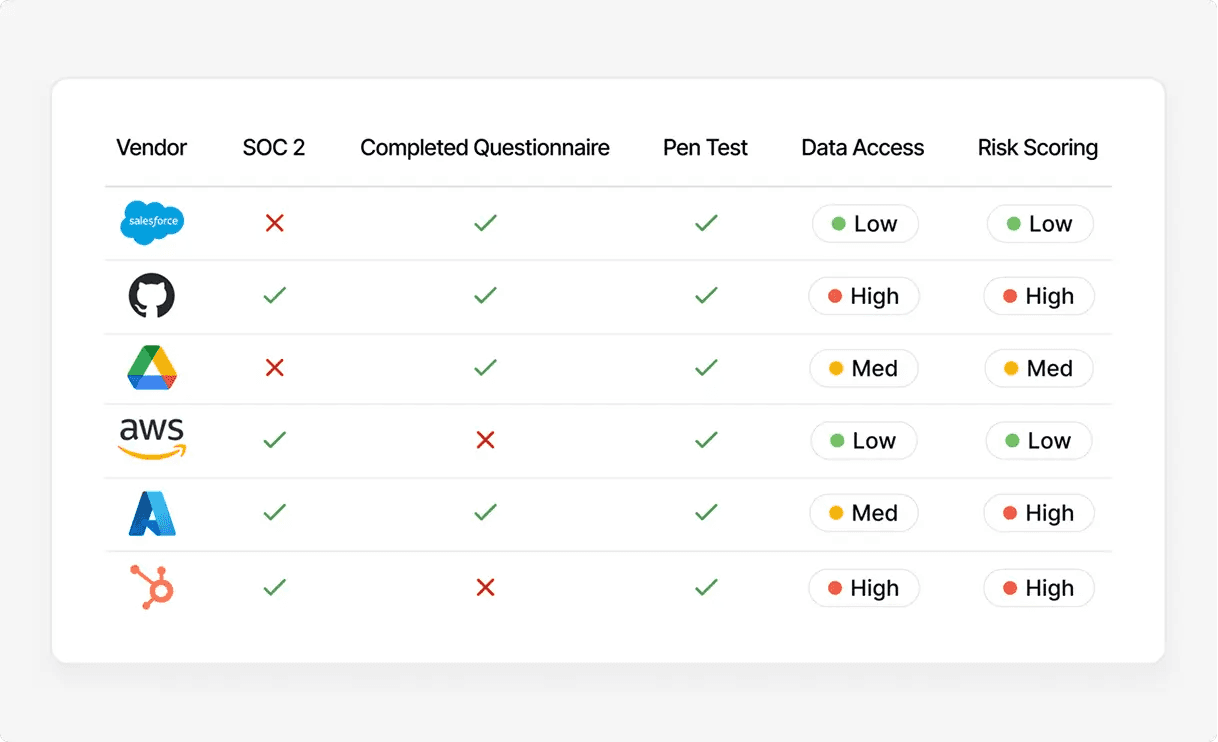Click the Completed Questionnaire column header
The image size is (1218, 742).
point(485,148)
